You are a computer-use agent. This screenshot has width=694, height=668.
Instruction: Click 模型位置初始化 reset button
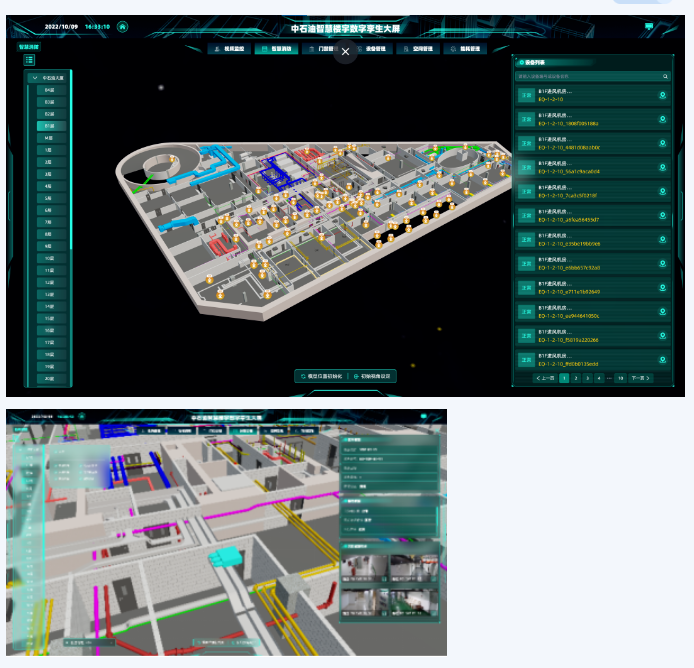click(x=321, y=376)
